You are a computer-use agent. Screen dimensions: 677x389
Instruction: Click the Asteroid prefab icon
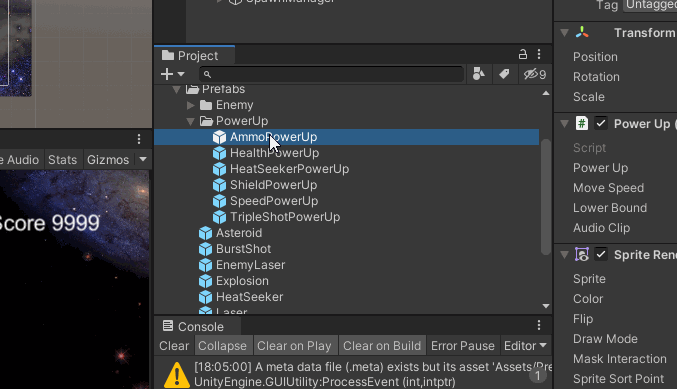pos(206,233)
